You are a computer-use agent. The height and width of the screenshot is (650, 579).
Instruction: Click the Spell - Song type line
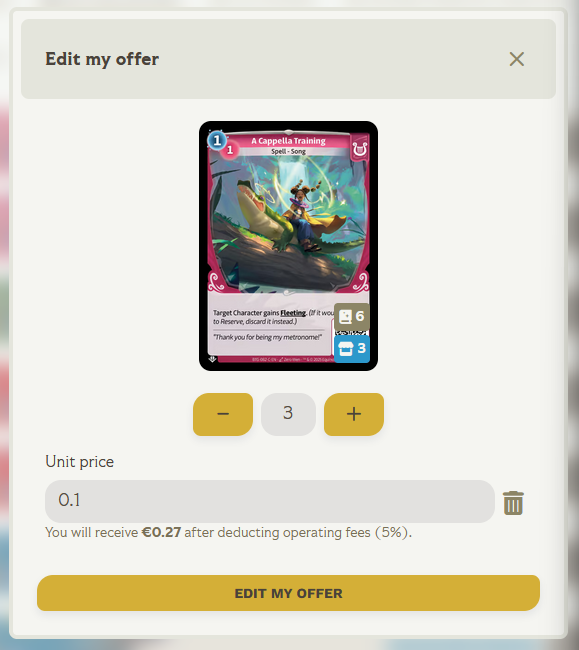point(288,151)
